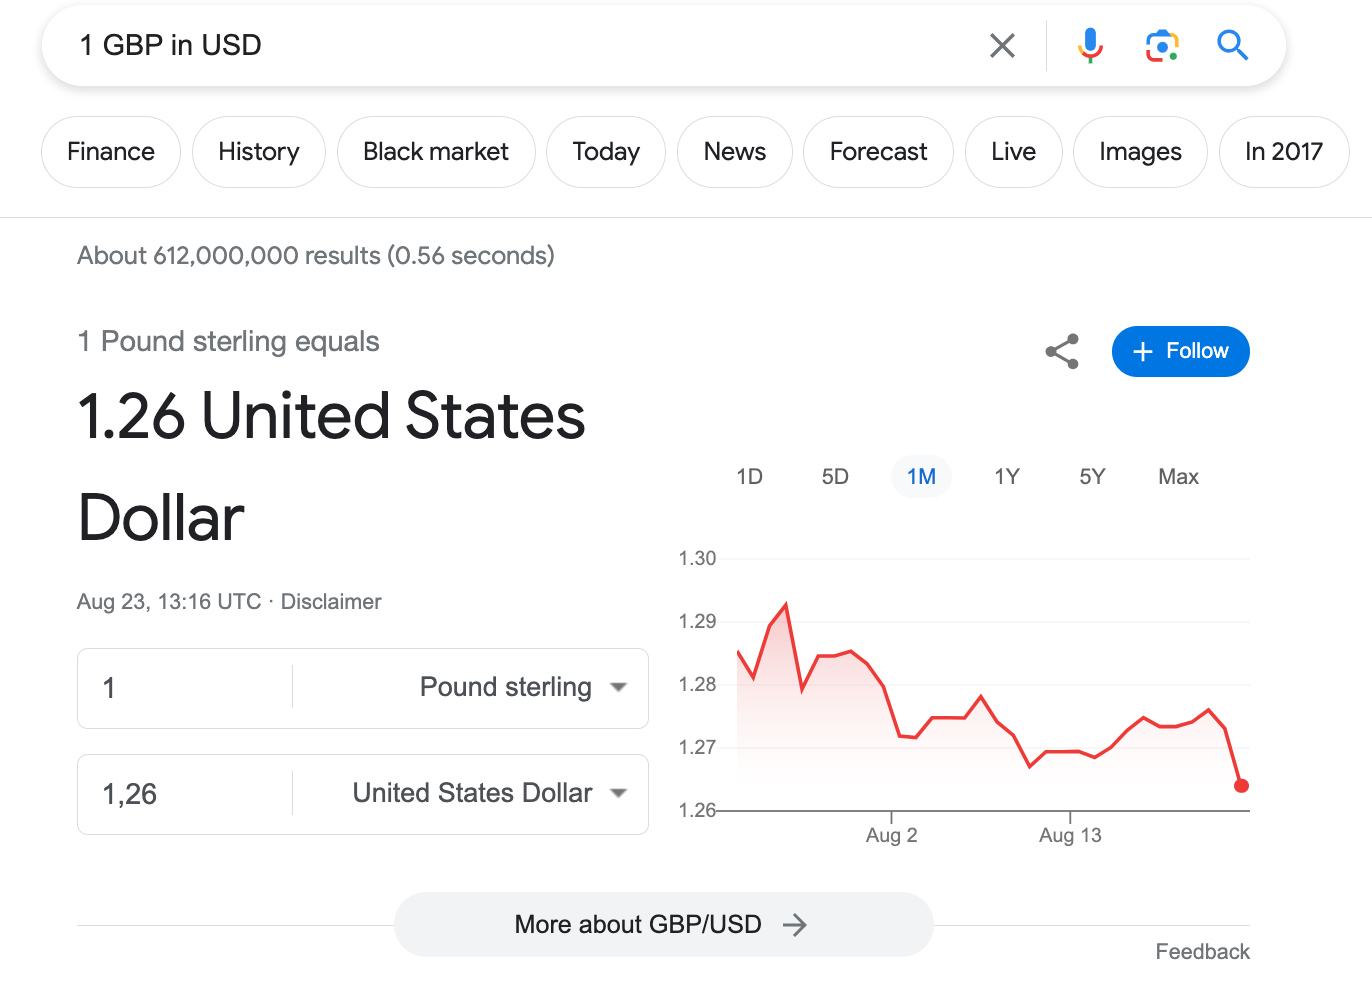The height and width of the screenshot is (986, 1372).
Task: Edit the Pound sterling amount field
Action: click(185, 688)
